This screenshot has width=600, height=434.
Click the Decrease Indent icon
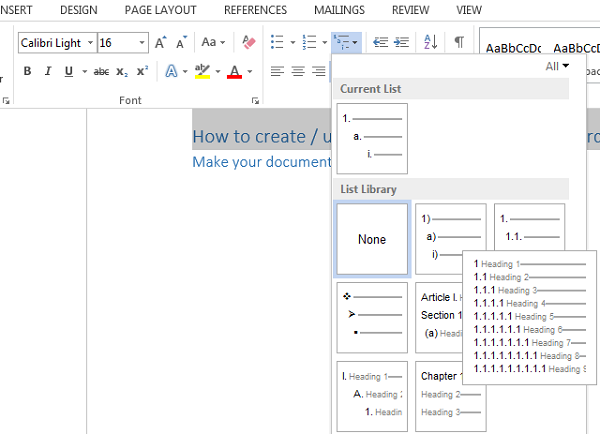(x=380, y=42)
